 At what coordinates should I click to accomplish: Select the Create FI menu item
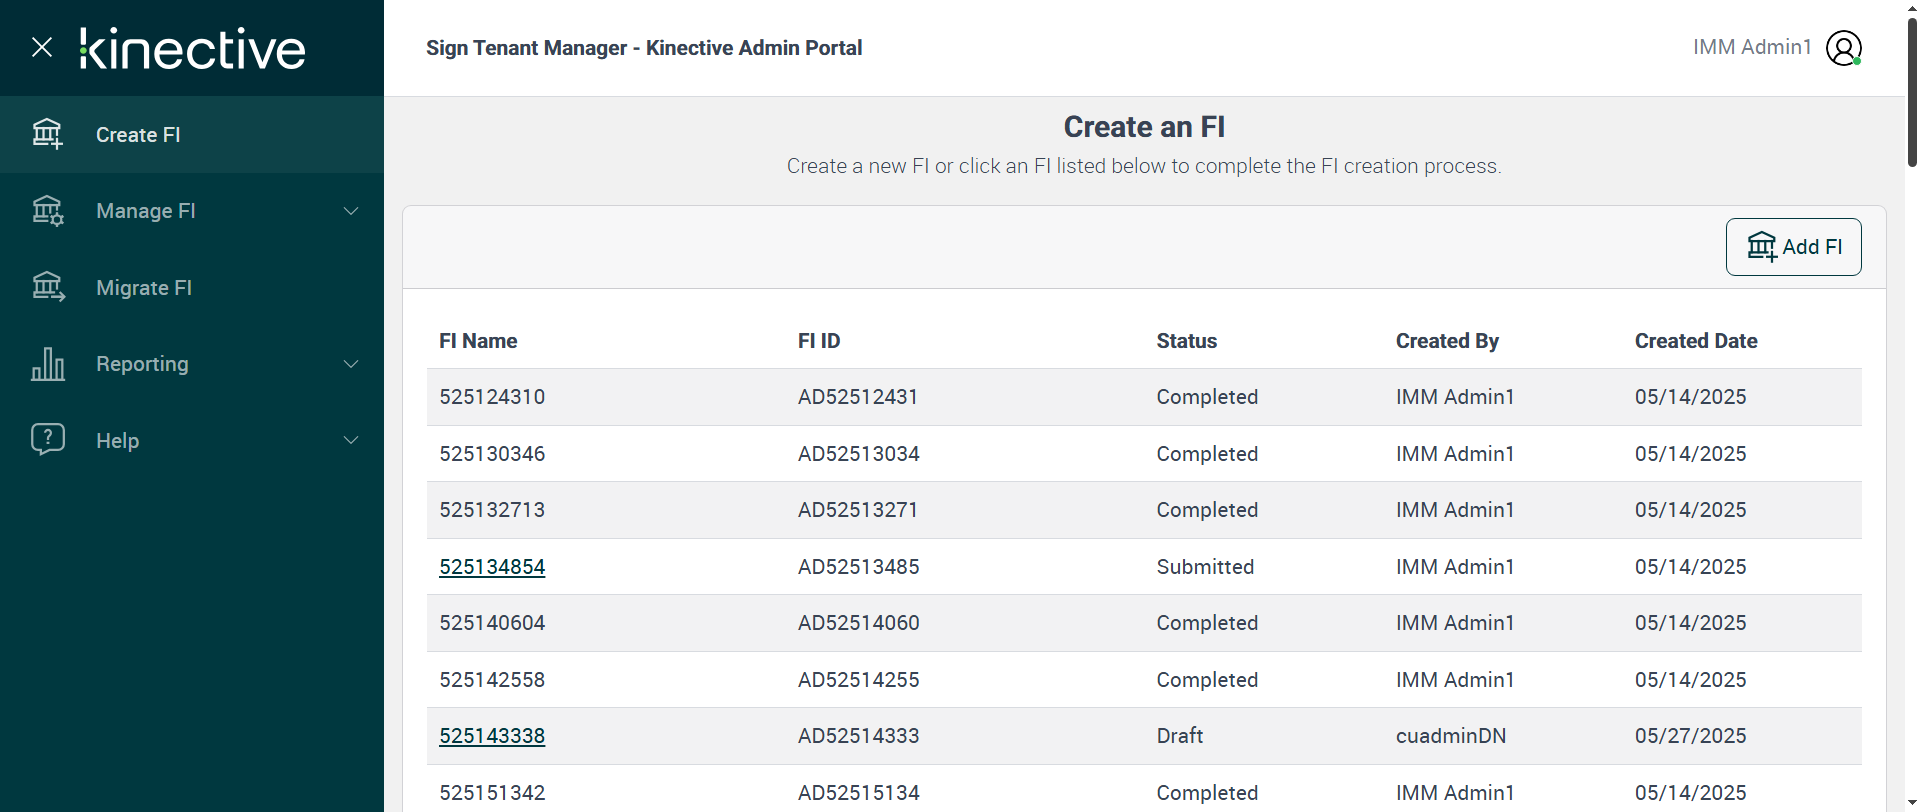[x=138, y=135]
